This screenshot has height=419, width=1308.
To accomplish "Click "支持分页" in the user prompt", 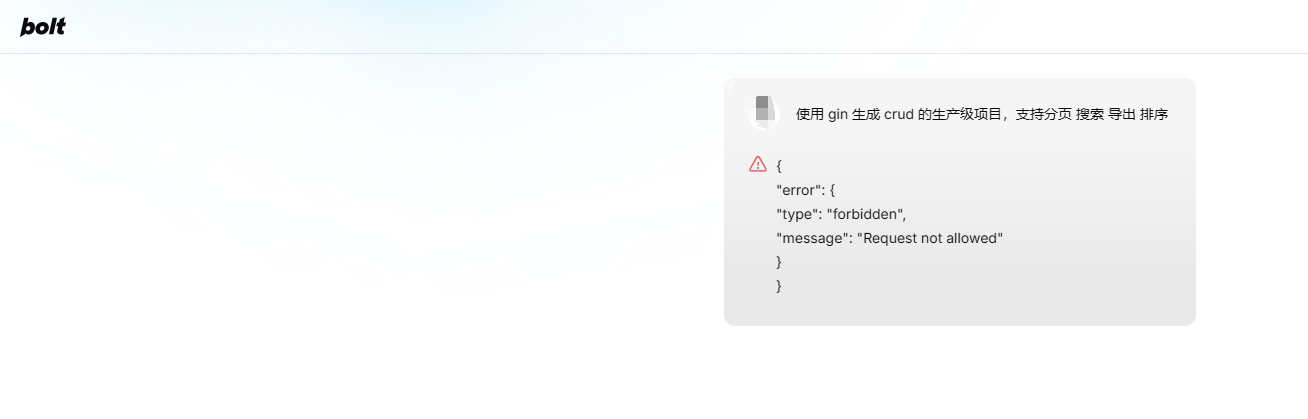I will tap(1044, 114).
